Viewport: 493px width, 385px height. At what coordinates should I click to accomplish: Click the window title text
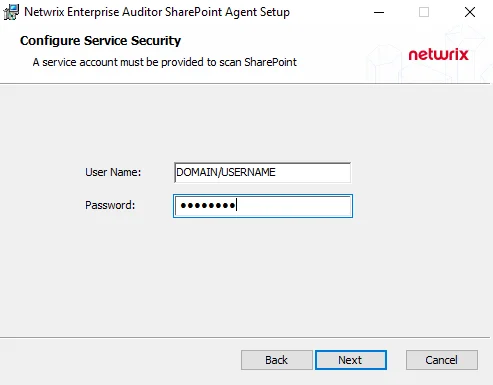click(157, 12)
